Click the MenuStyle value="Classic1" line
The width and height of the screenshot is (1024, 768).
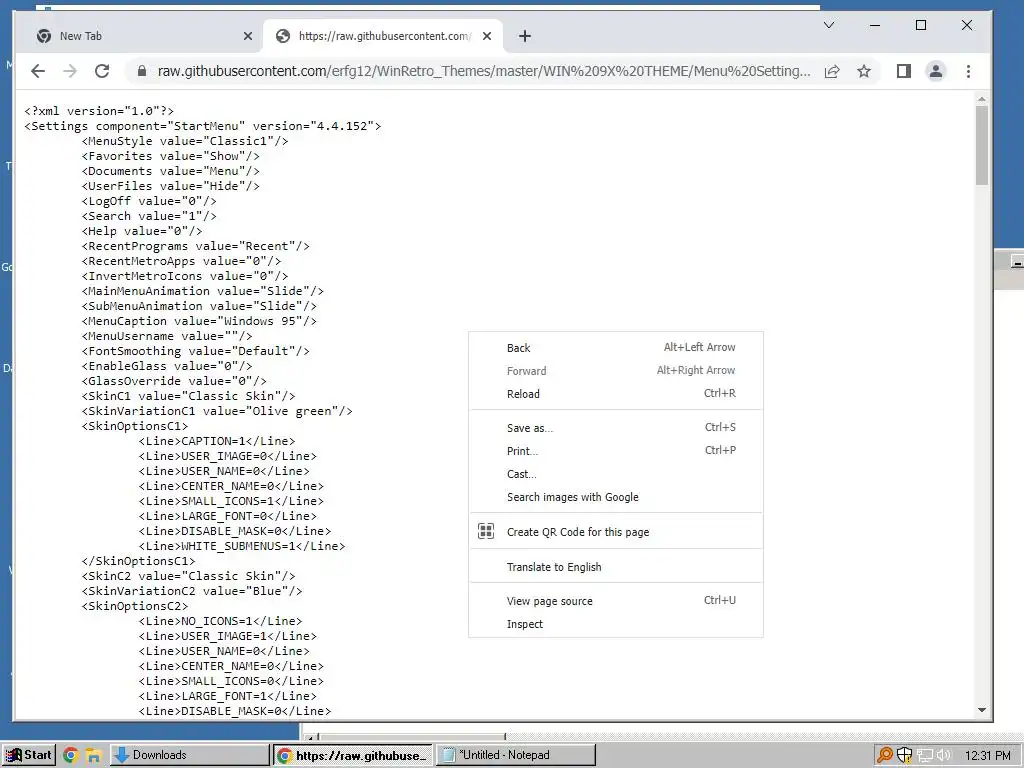tap(185, 141)
